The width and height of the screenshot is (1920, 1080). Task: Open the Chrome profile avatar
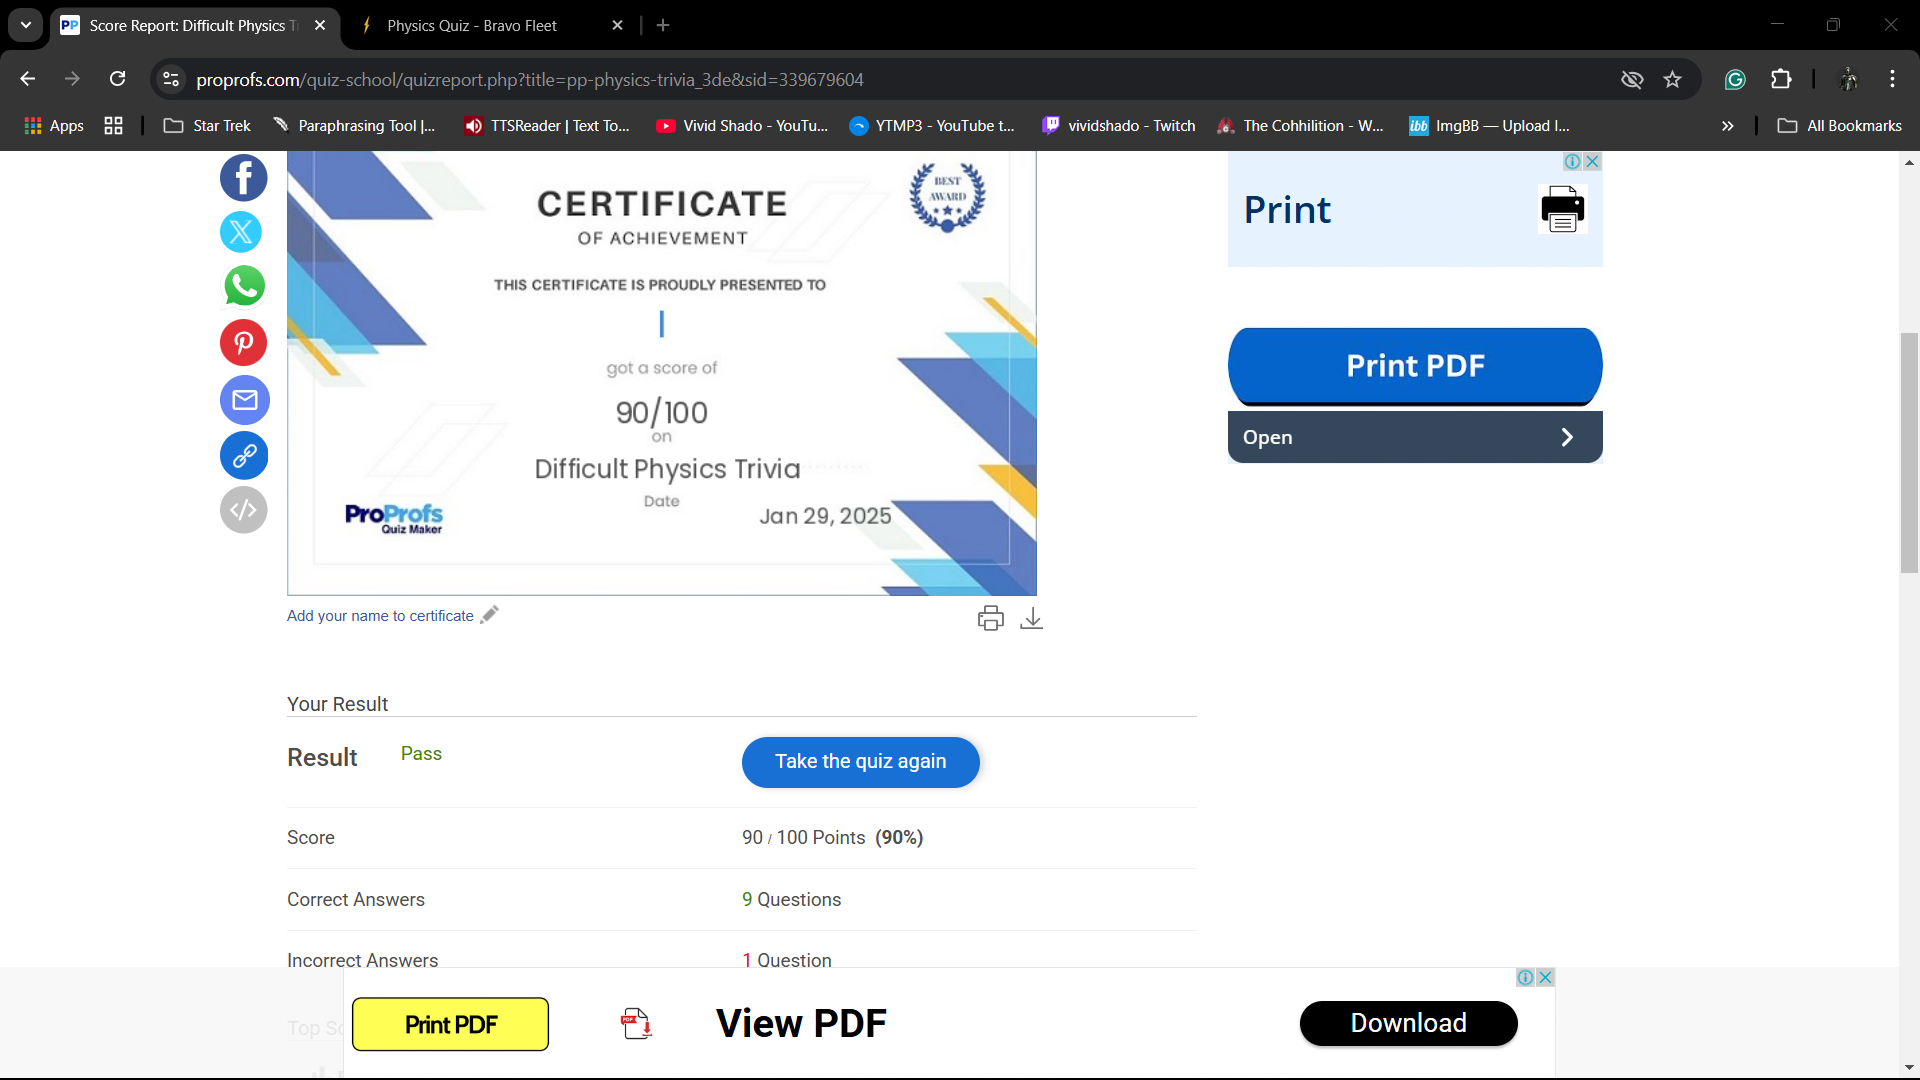click(x=1848, y=79)
